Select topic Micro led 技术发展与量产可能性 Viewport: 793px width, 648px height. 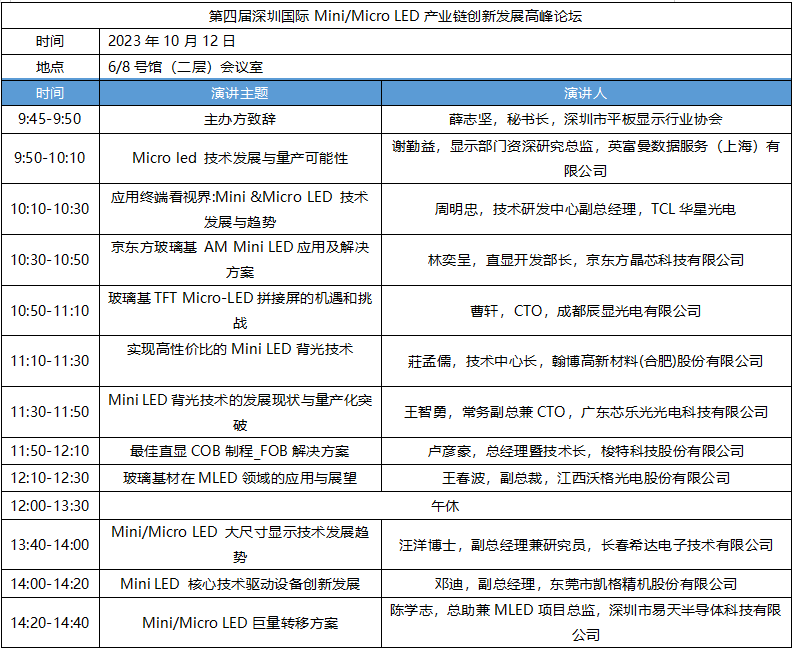[240, 158]
